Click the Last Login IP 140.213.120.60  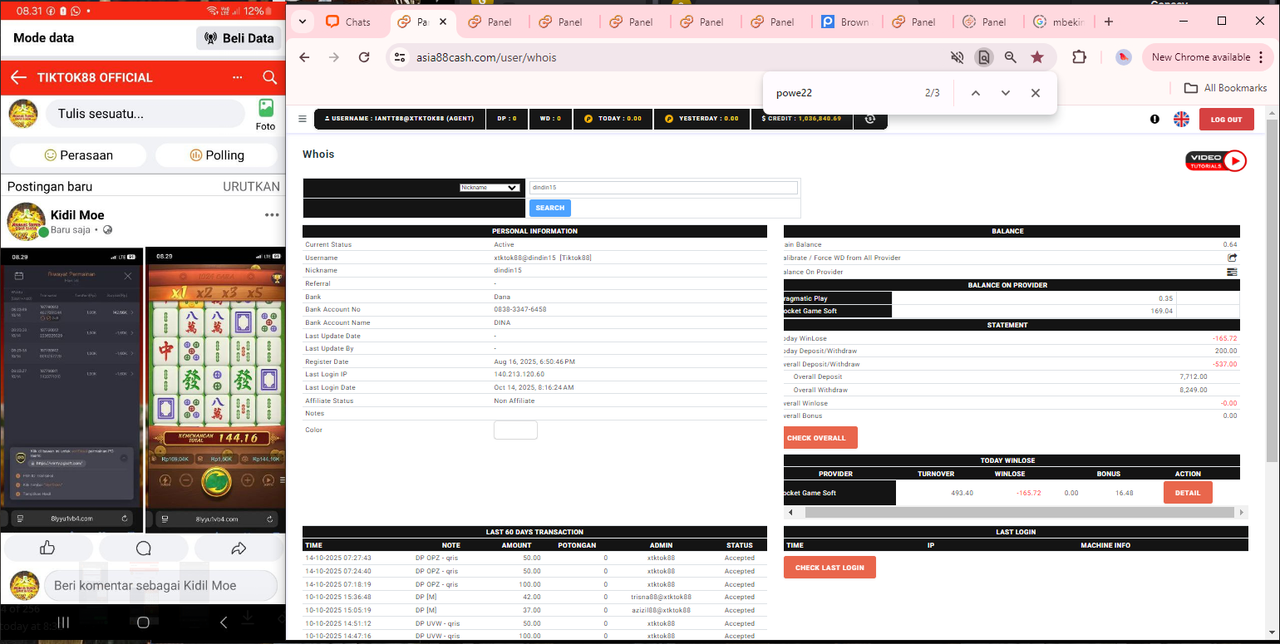click(519, 375)
